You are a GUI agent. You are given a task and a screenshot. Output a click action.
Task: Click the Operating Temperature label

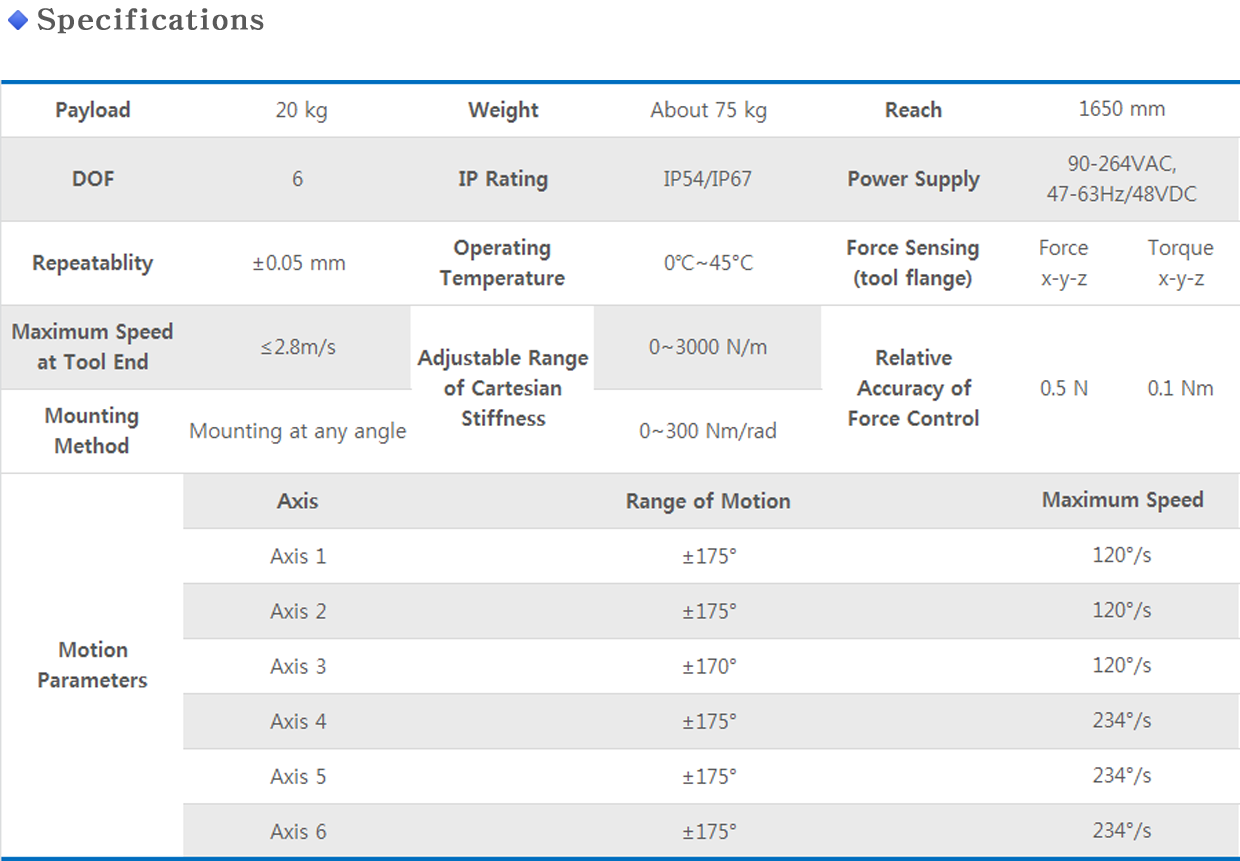(503, 263)
